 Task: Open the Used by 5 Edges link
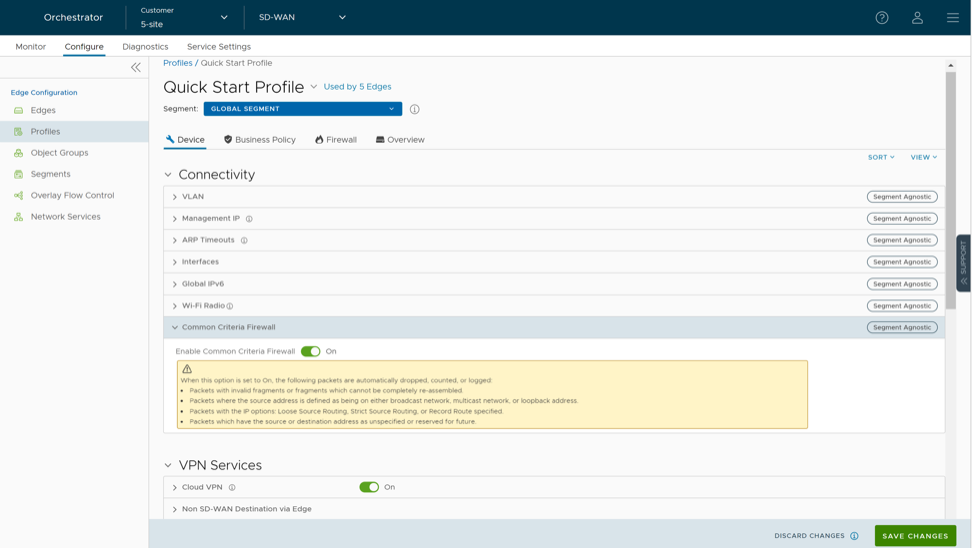357,87
